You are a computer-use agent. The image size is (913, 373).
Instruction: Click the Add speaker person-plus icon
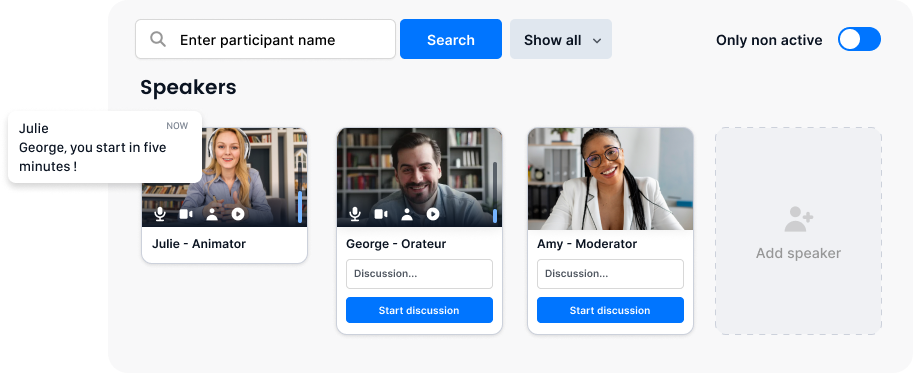[798, 219]
